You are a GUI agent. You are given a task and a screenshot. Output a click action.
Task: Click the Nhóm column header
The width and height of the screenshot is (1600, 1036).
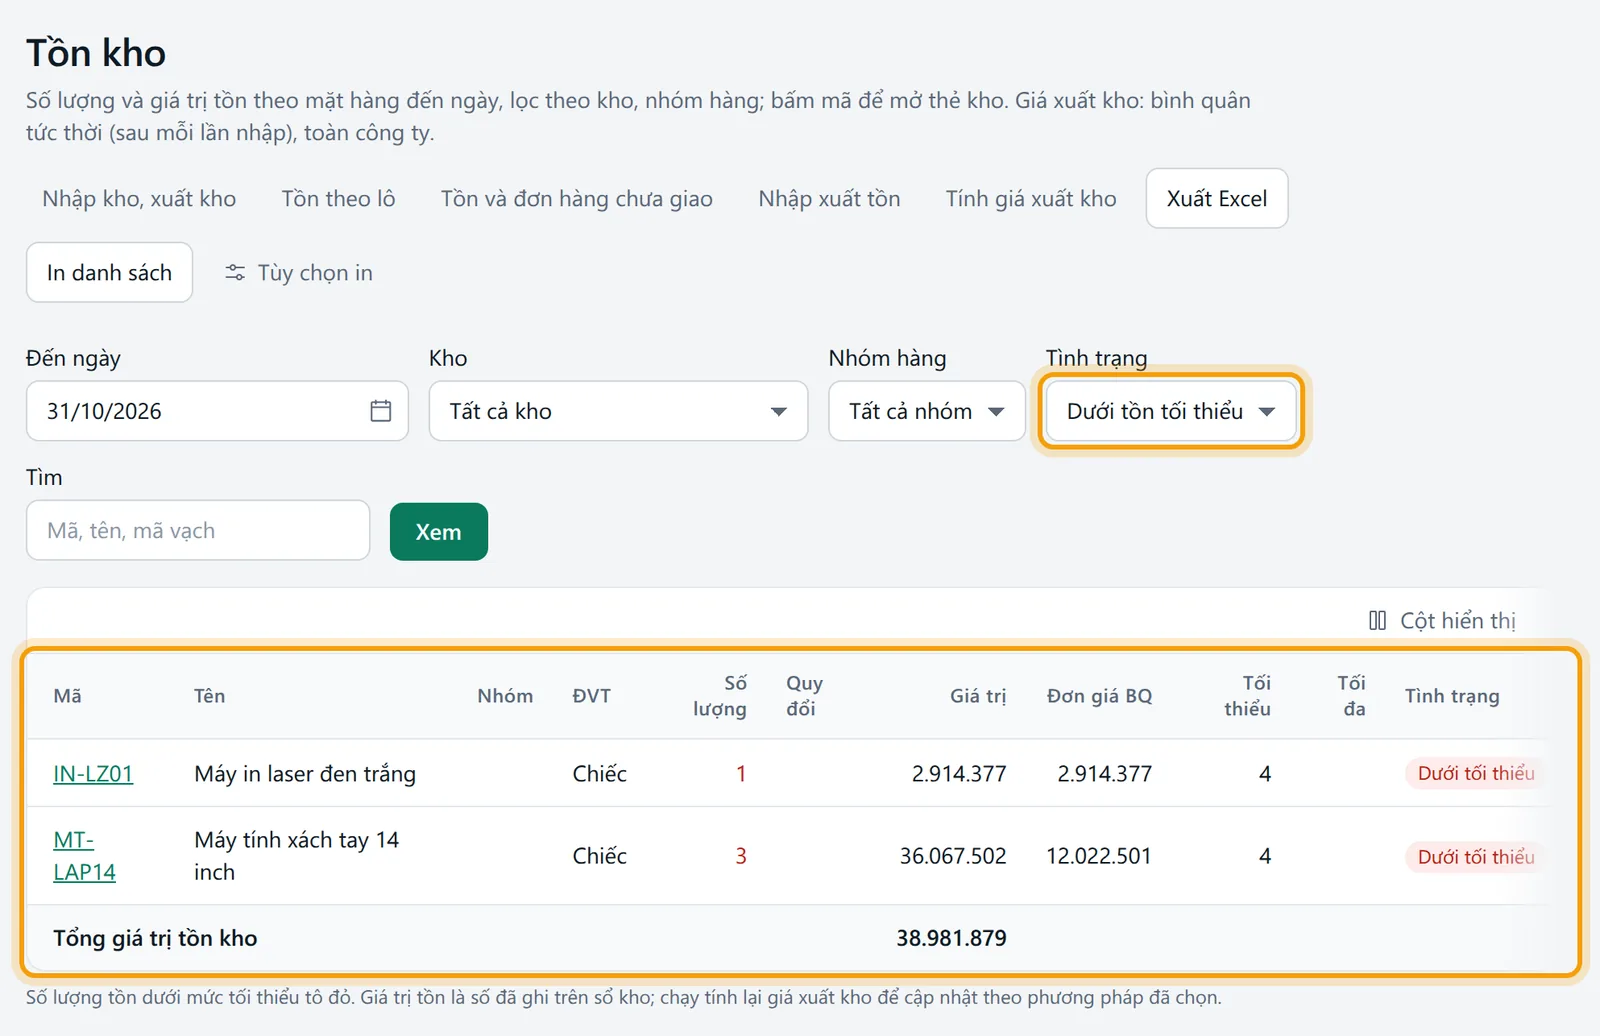505,696
